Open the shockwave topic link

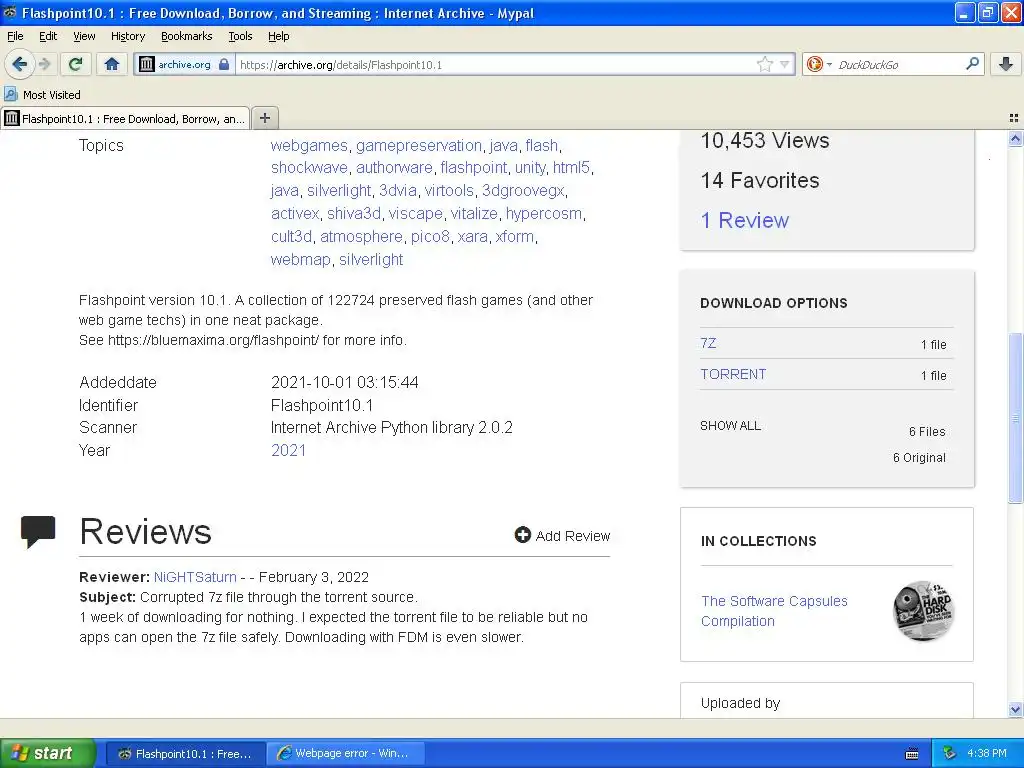click(x=309, y=167)
